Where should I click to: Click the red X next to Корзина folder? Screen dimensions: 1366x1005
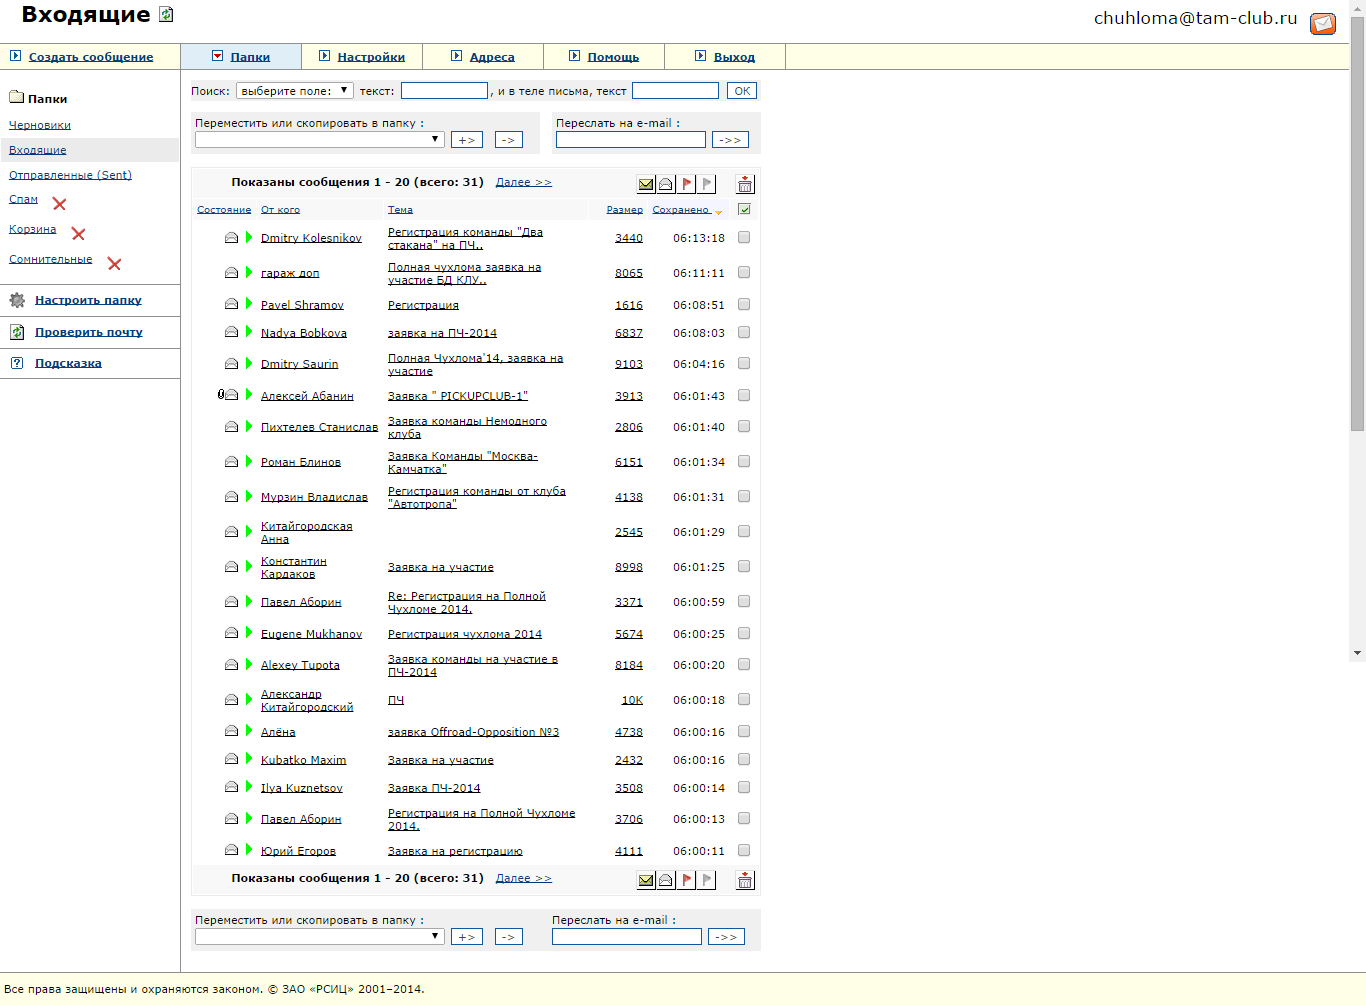coord(78,234)
